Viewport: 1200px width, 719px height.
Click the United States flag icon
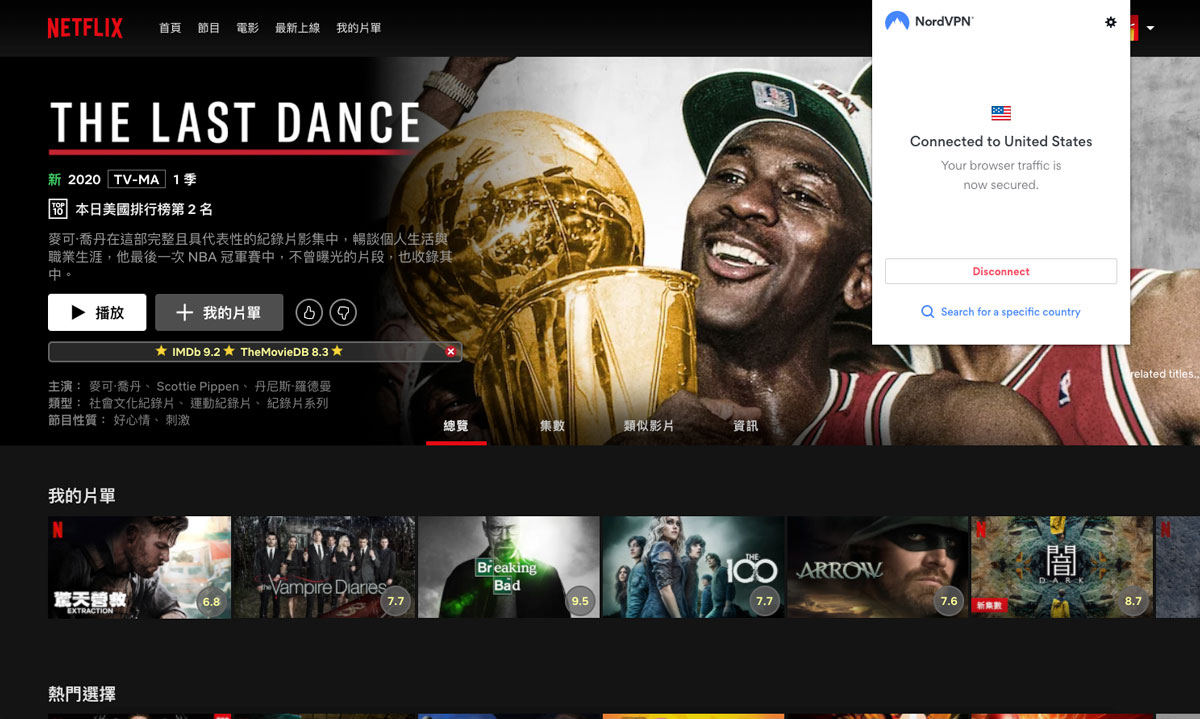pos(1001,113)
